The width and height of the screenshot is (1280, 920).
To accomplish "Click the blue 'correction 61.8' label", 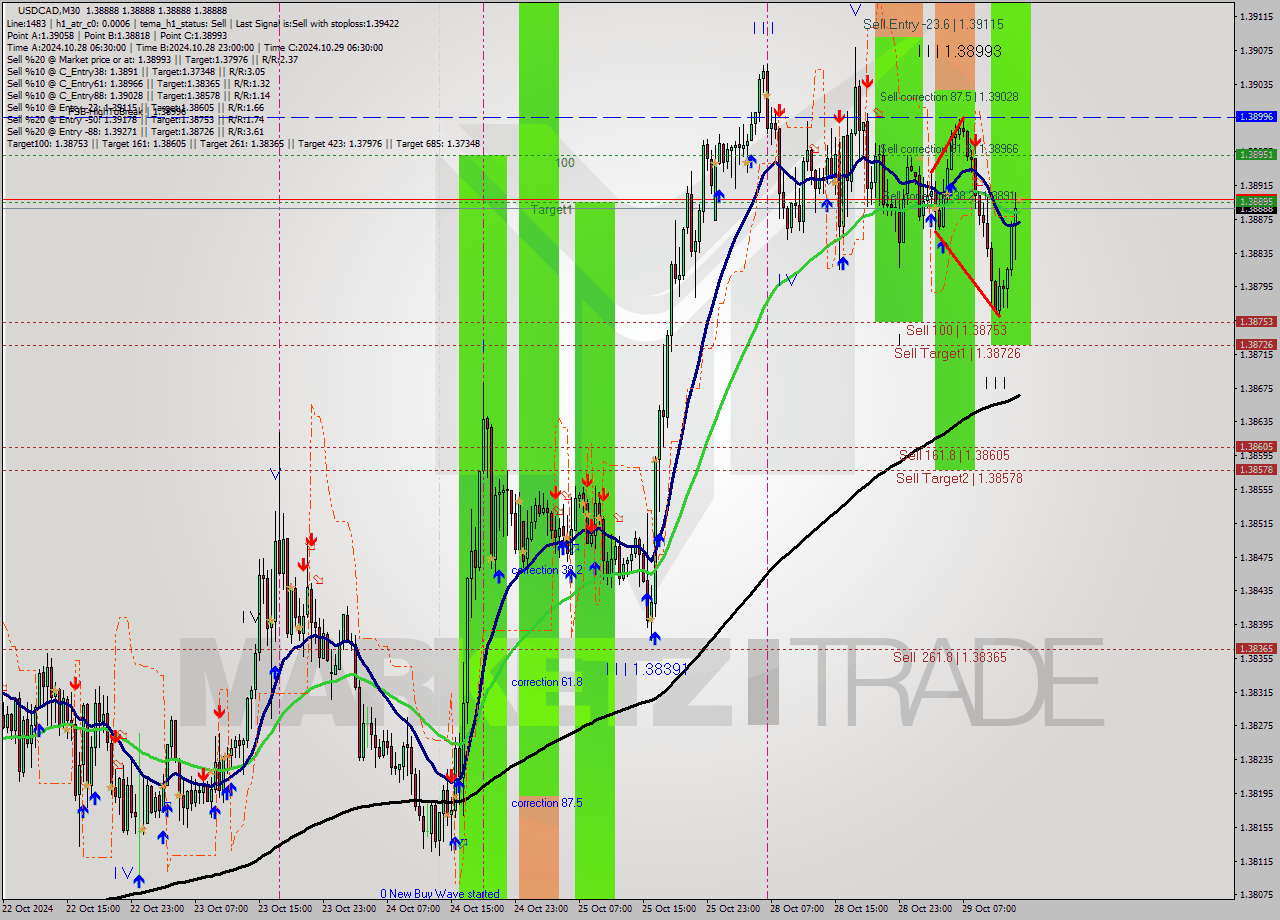I will (x=546, y=682).
